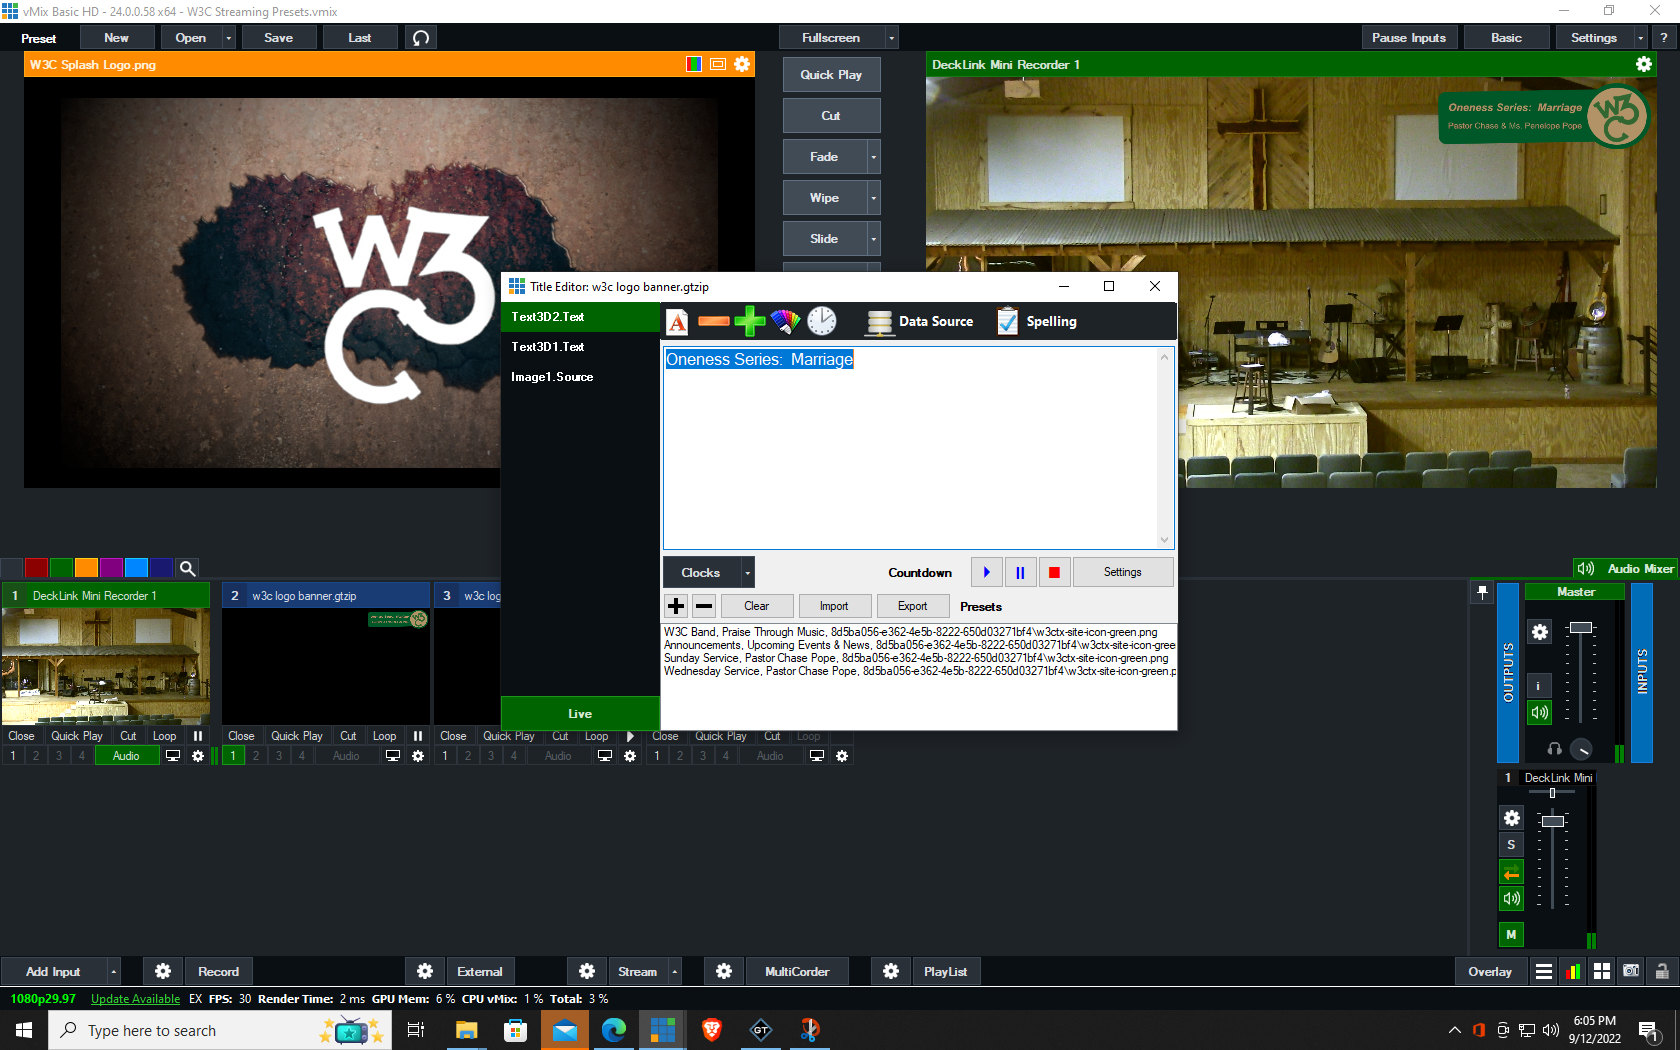Click the grid layout icon in the bottom bar
The height and width of the screenshot is (1050, 1680).
pos(1602,971)
